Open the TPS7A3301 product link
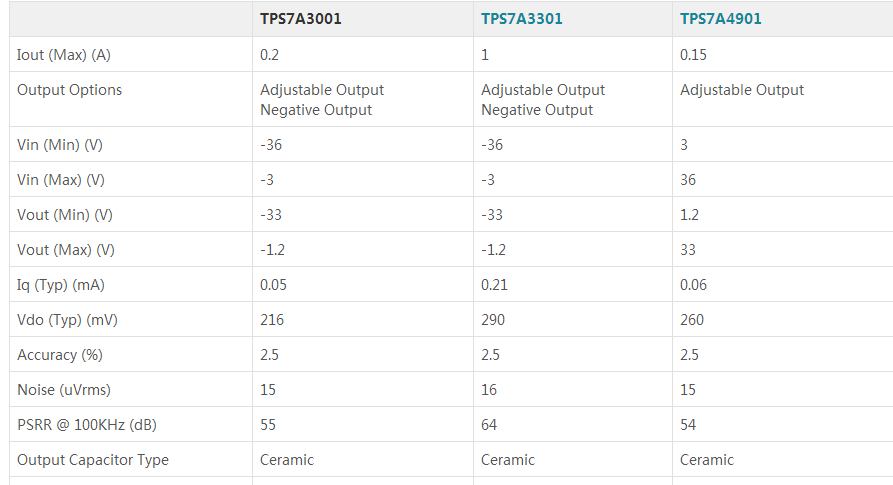Screen dimensions: 893x485 (521, 19)
